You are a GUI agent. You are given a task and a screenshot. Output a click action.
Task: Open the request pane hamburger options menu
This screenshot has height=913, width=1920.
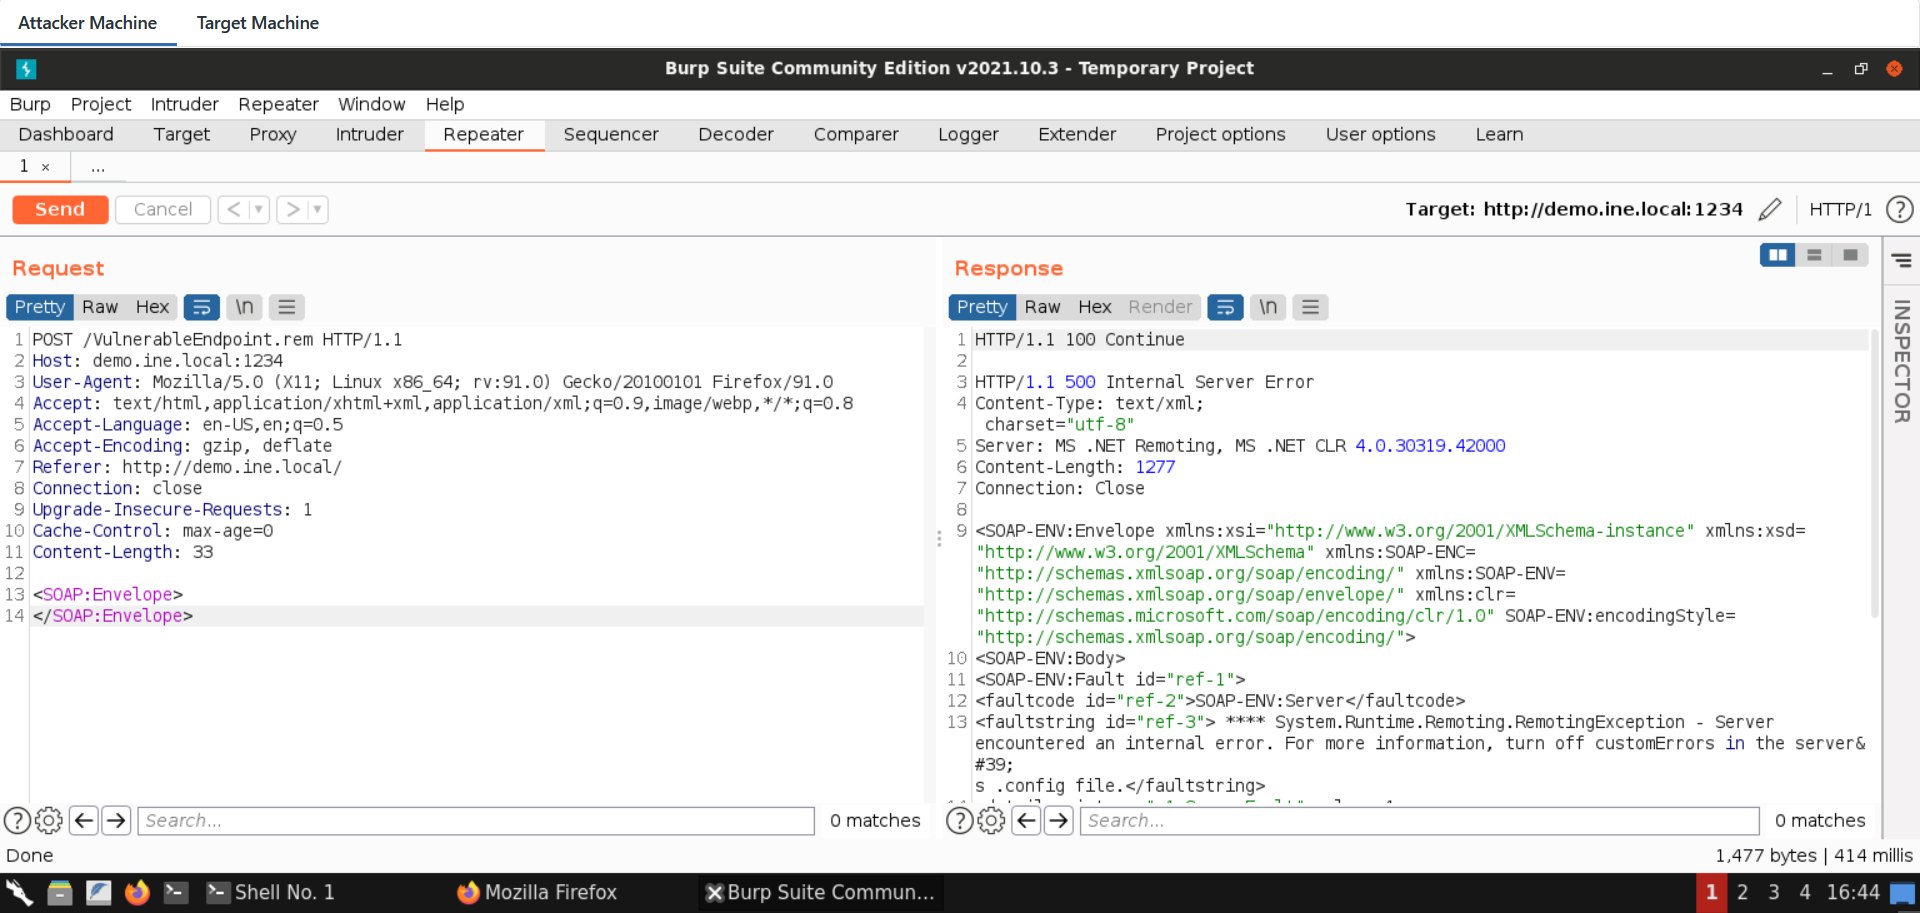coord(287,307)
